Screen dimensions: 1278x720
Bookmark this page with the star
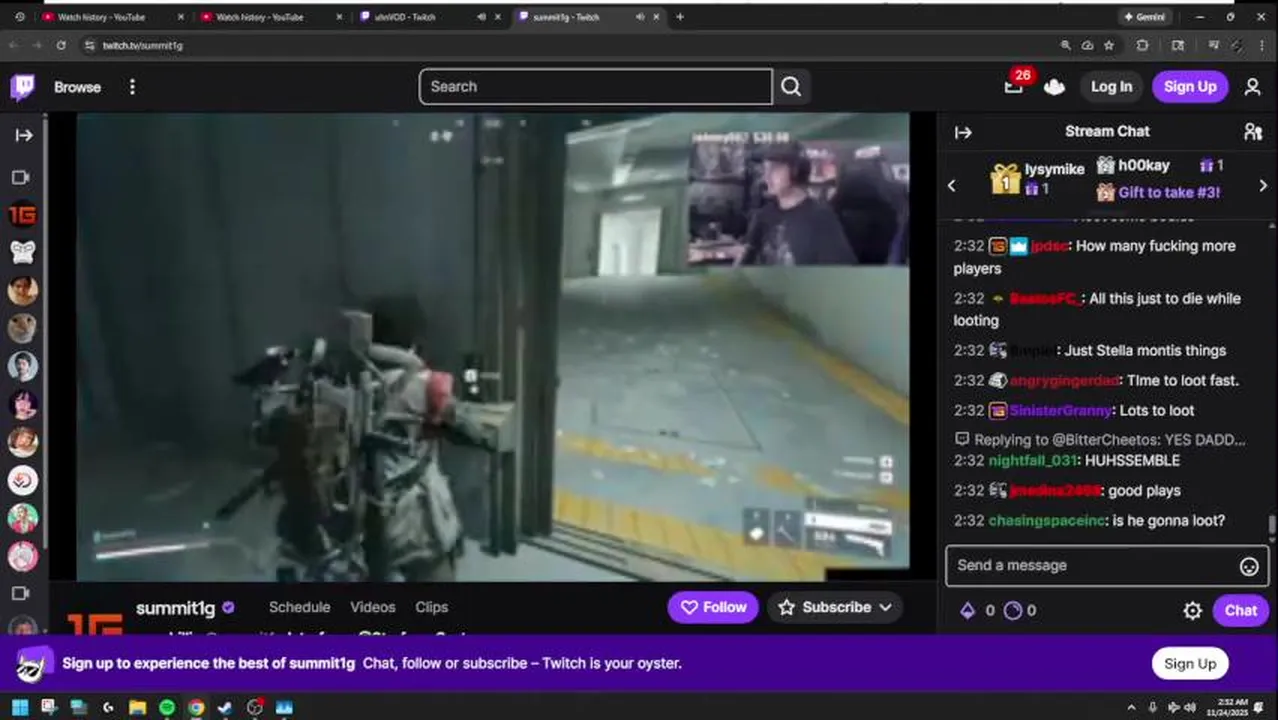point(1109,46)
